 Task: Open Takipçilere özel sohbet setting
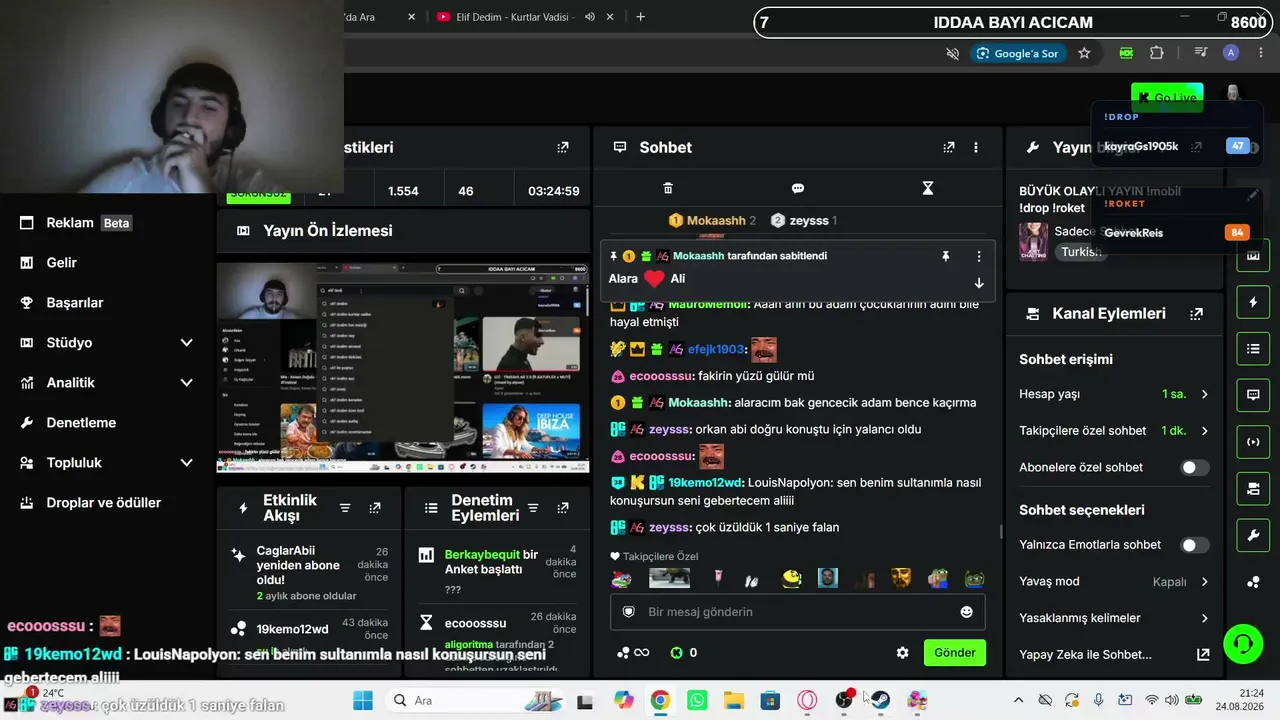(1114, 431)
